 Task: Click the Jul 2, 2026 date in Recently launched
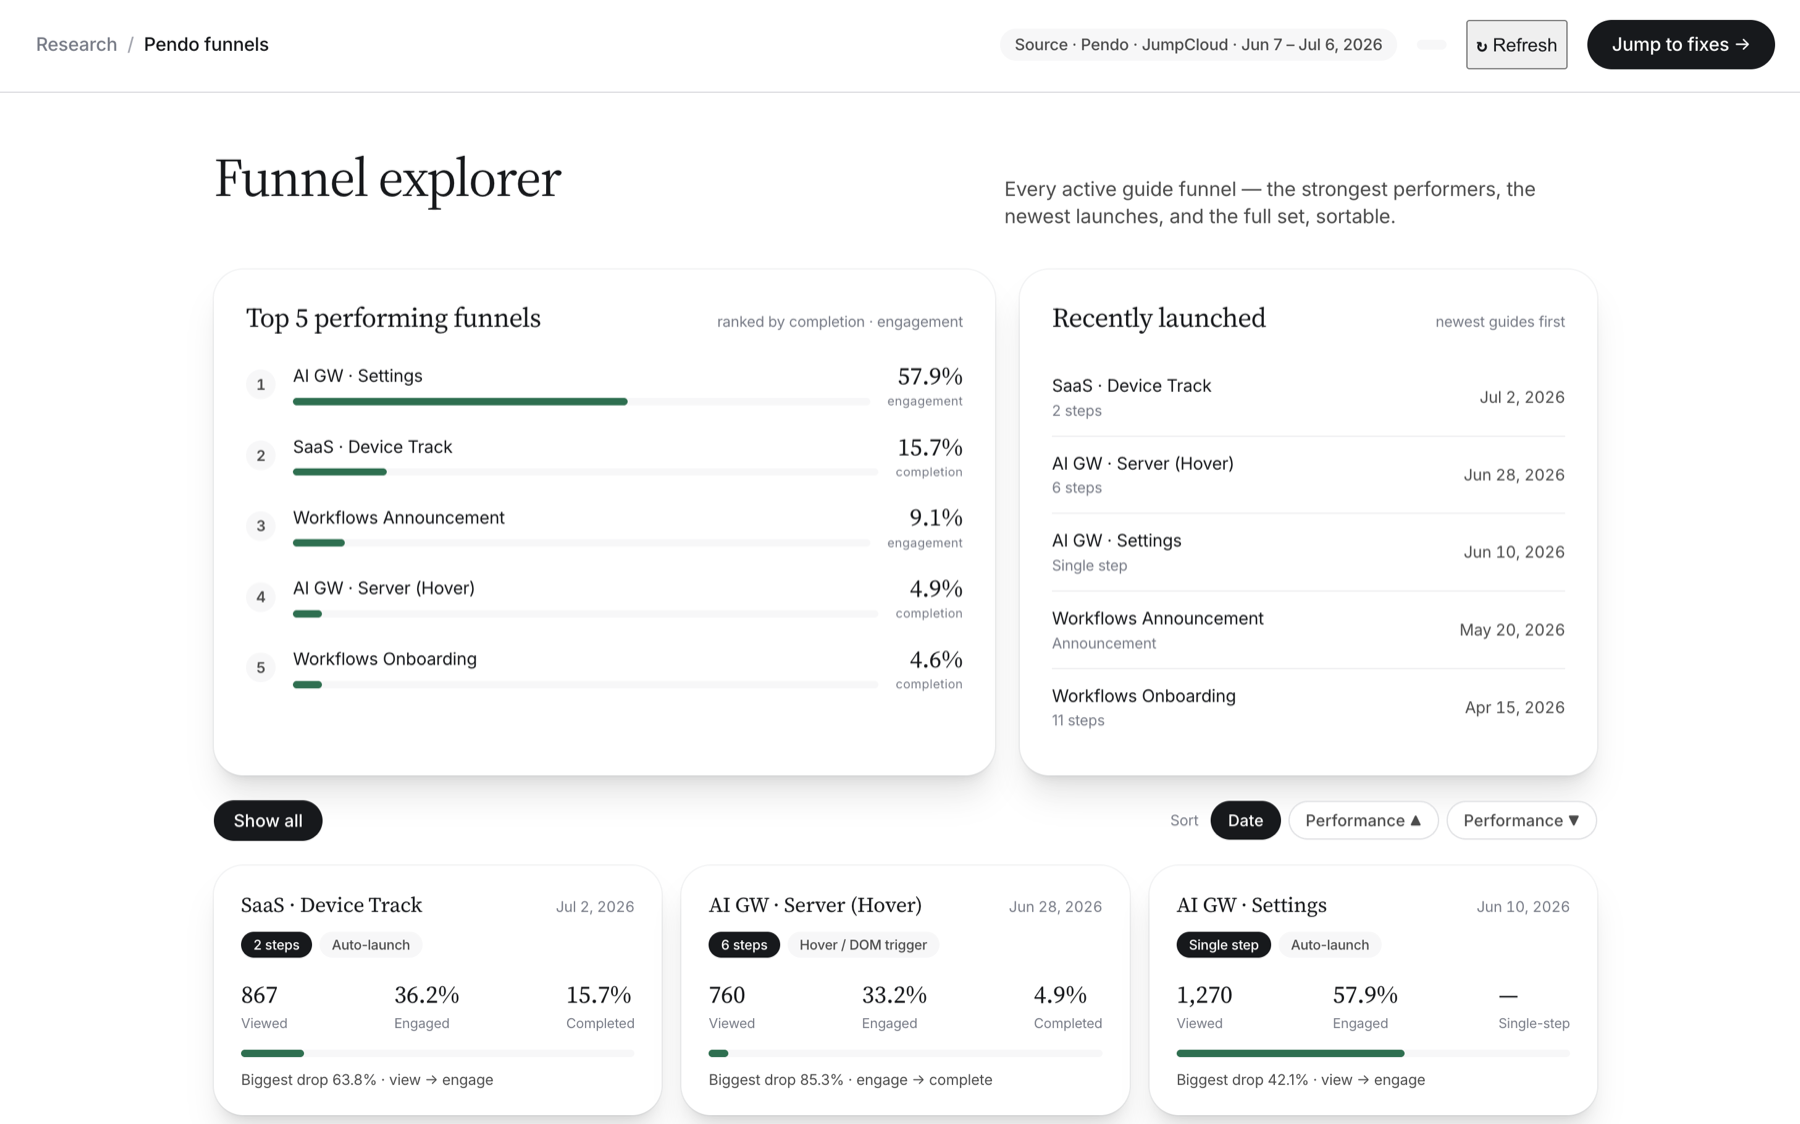pyautogui.click(x=1522, y=397)
